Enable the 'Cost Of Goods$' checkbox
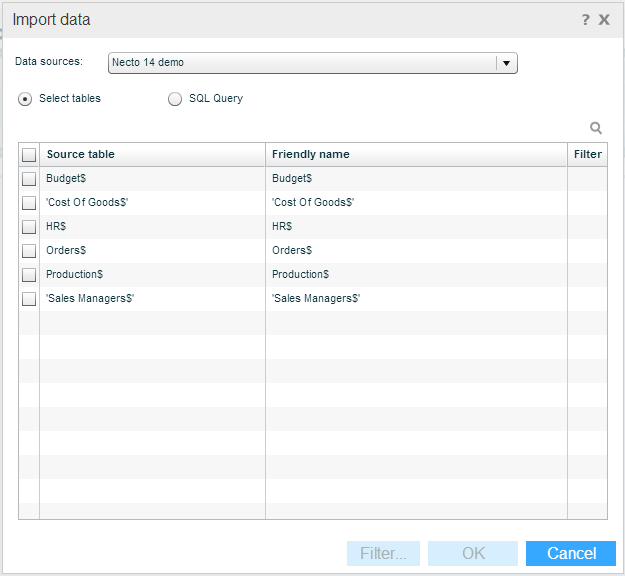Screen dimensions: 625x576 click(x=29, y=203)
